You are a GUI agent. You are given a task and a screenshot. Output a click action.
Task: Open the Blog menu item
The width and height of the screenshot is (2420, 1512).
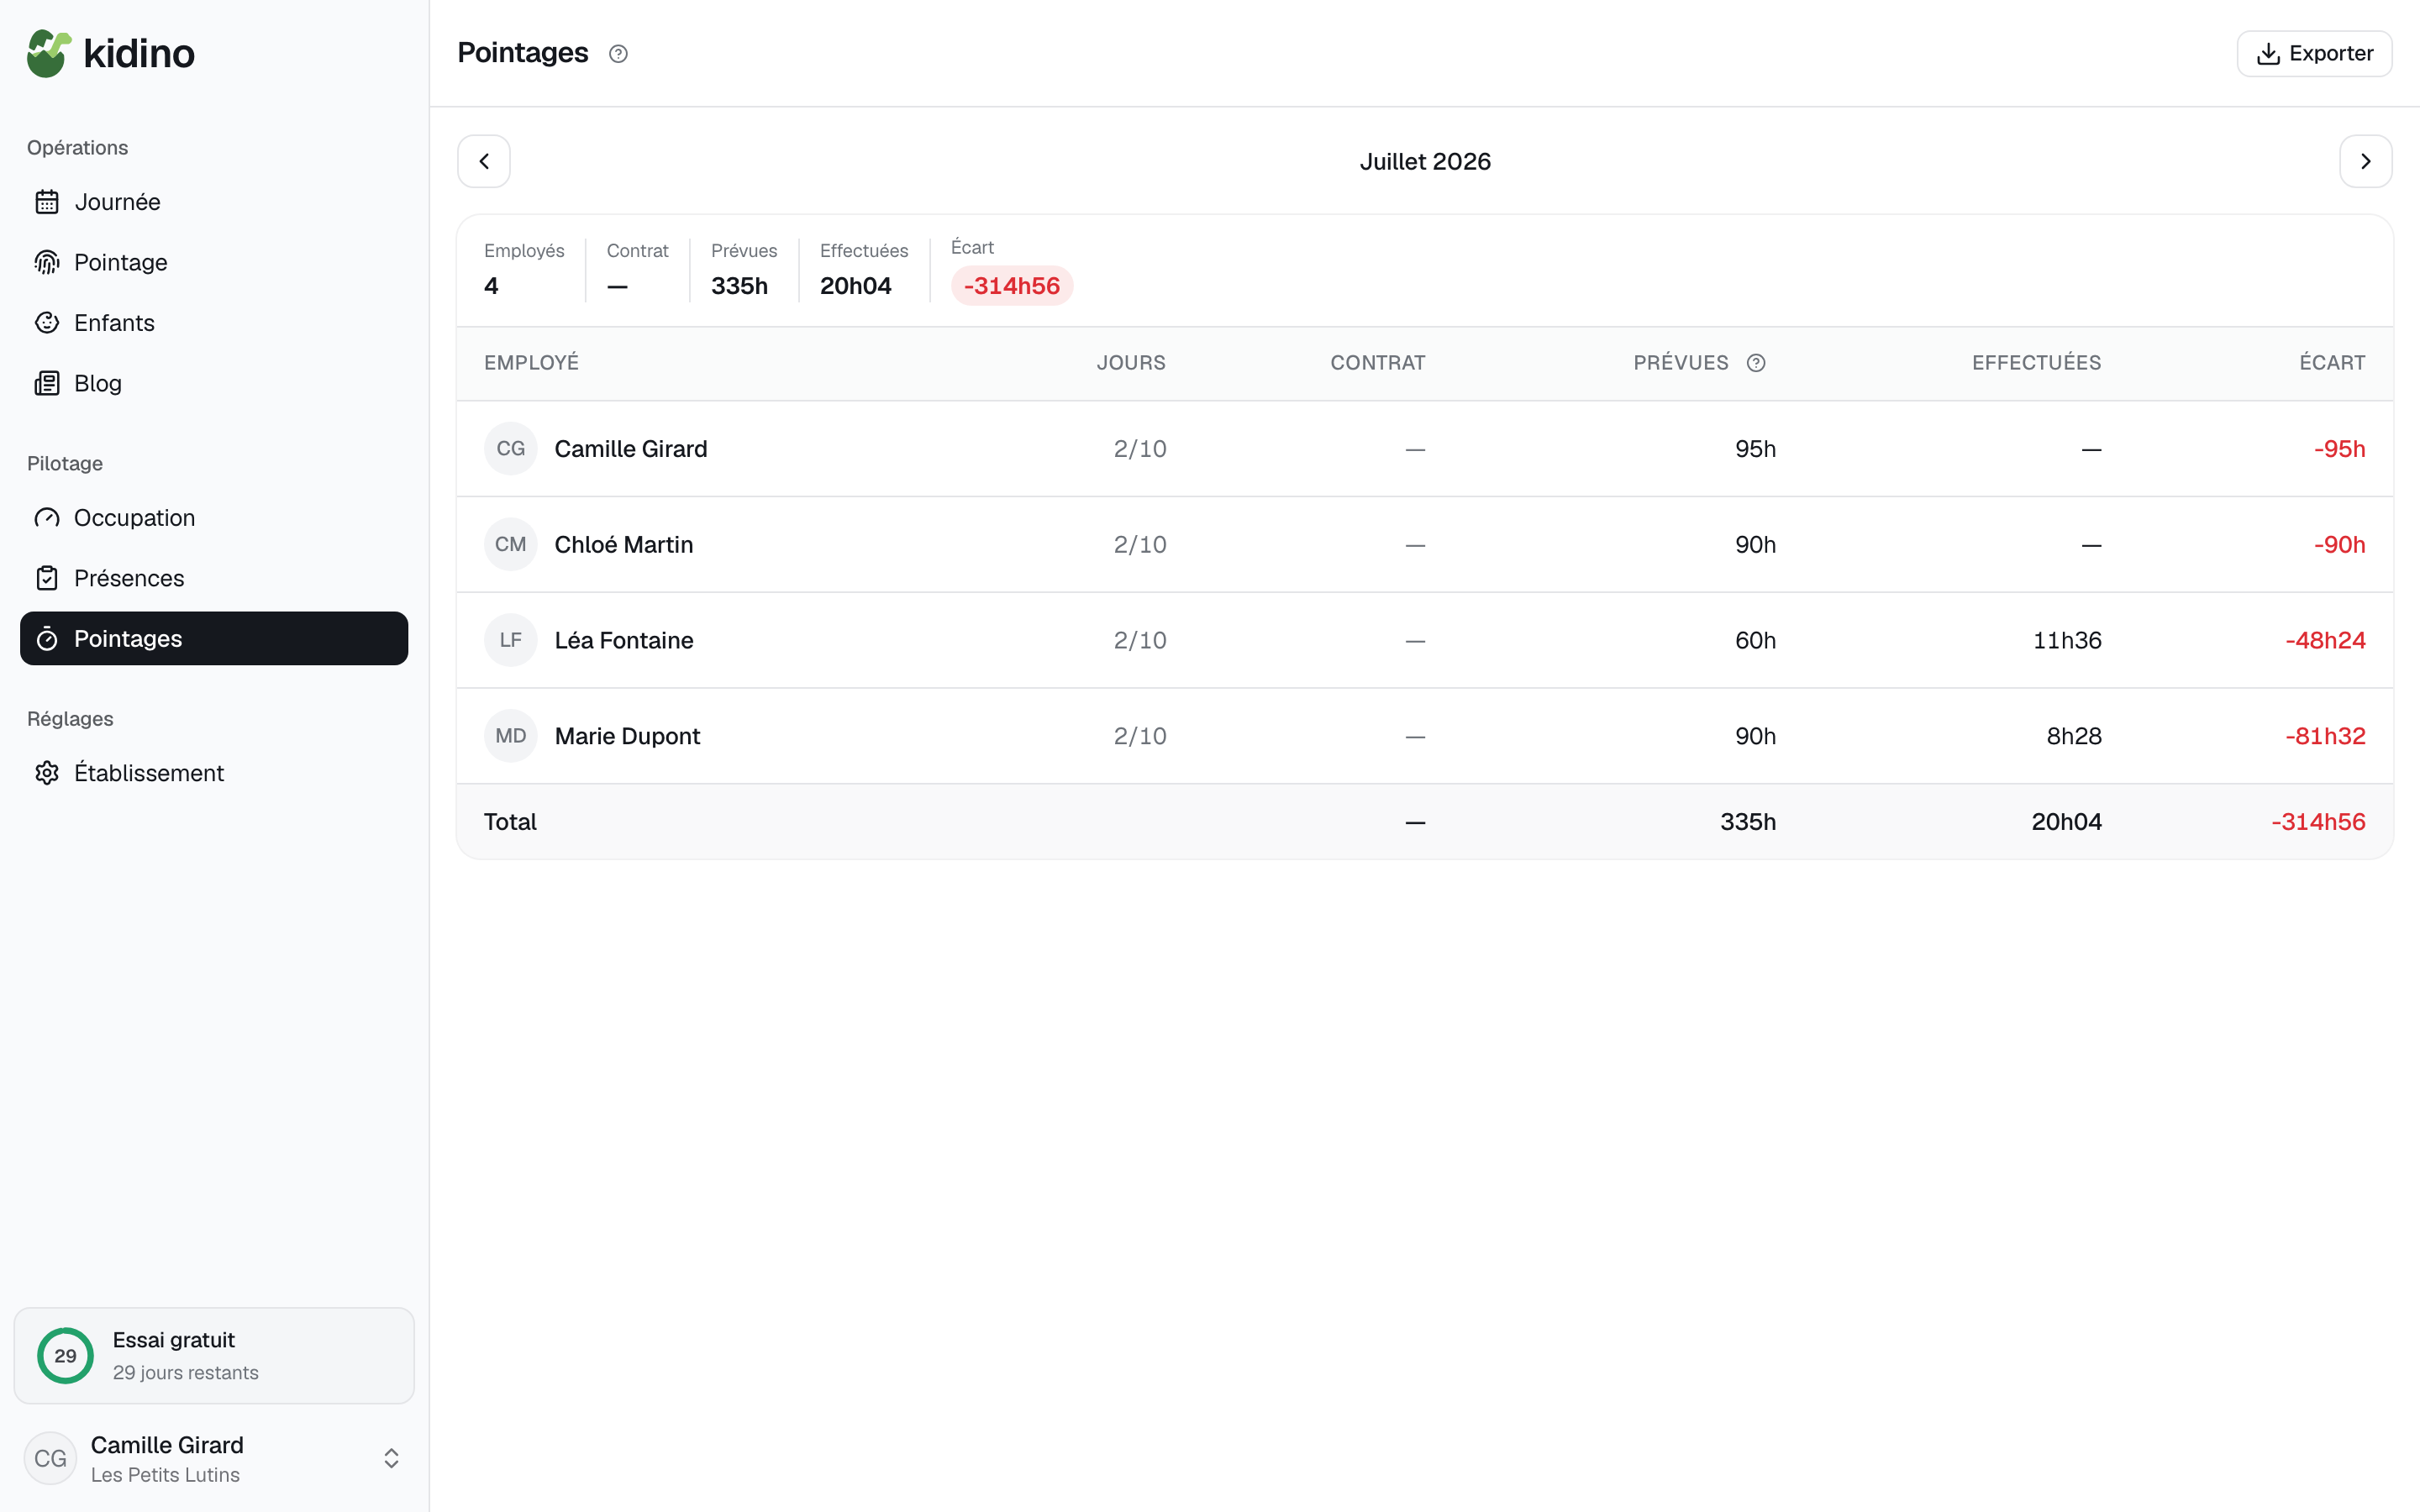(214, 383)
